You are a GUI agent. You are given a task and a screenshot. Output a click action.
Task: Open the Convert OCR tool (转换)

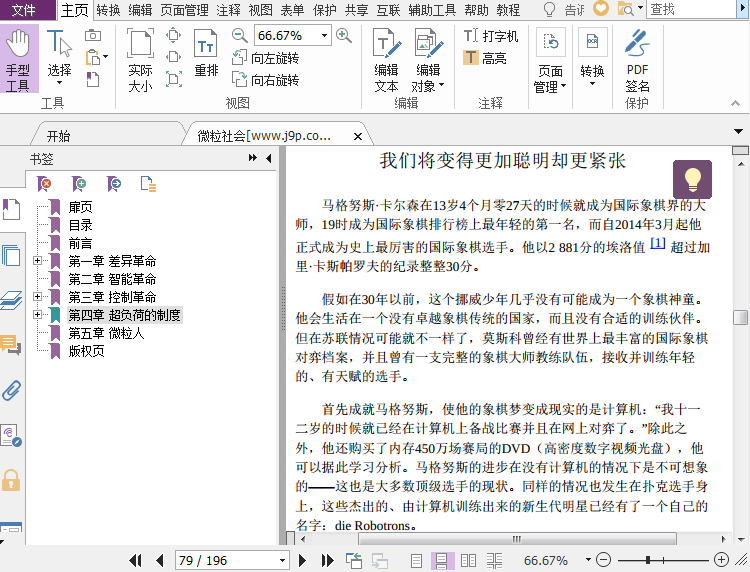592,57
